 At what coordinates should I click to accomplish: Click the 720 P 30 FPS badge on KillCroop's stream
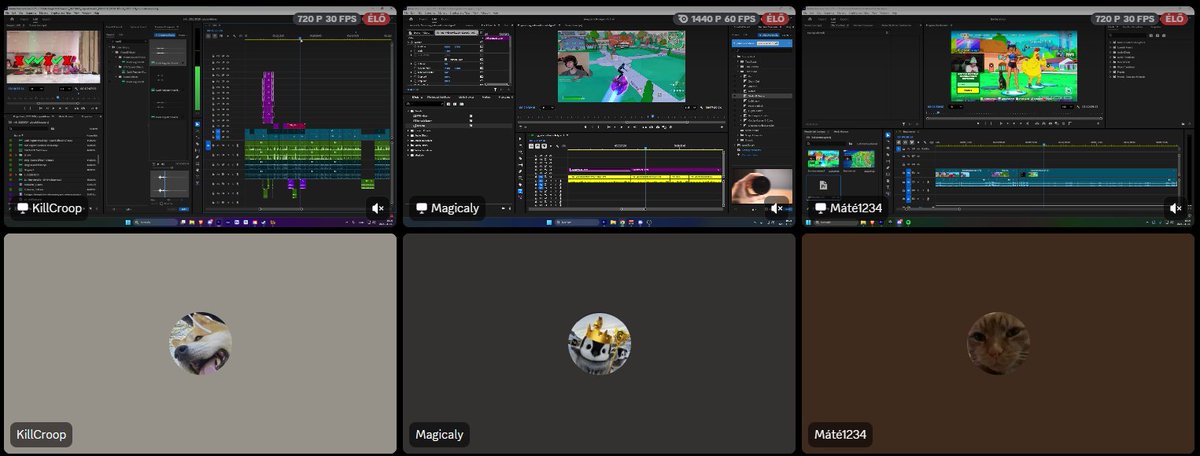click(326, 18)
